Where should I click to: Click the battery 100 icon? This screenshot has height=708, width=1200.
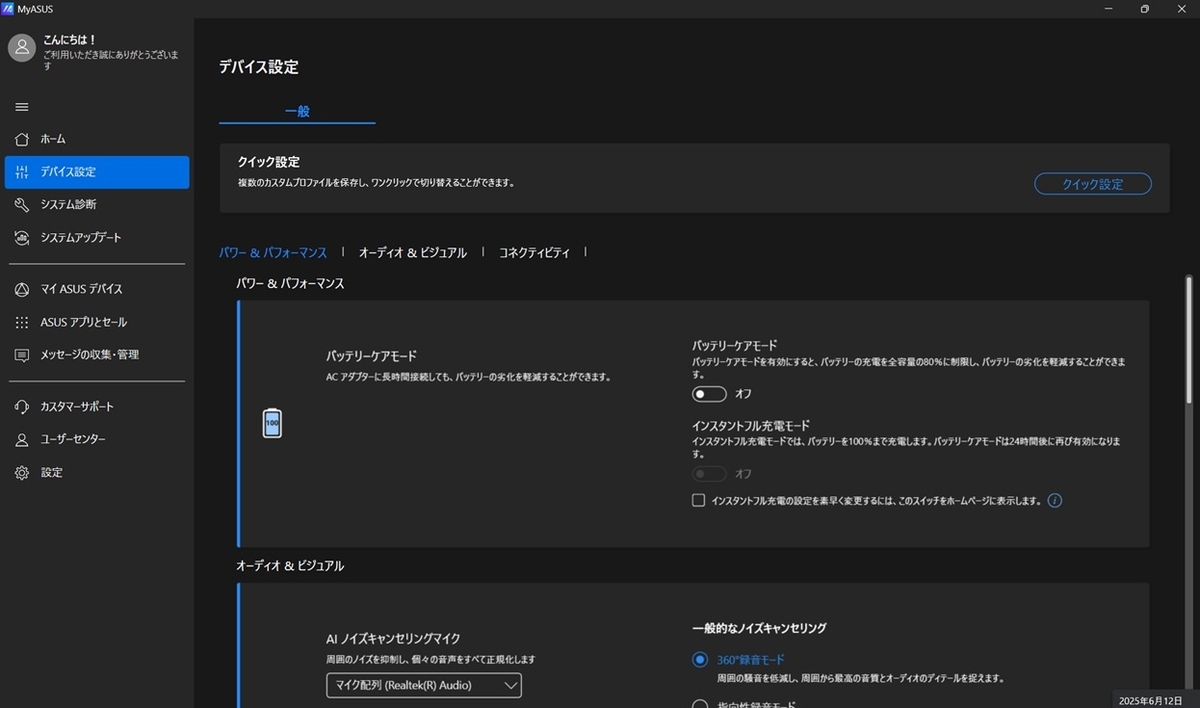pyautogui.click(x=271, y=424)
